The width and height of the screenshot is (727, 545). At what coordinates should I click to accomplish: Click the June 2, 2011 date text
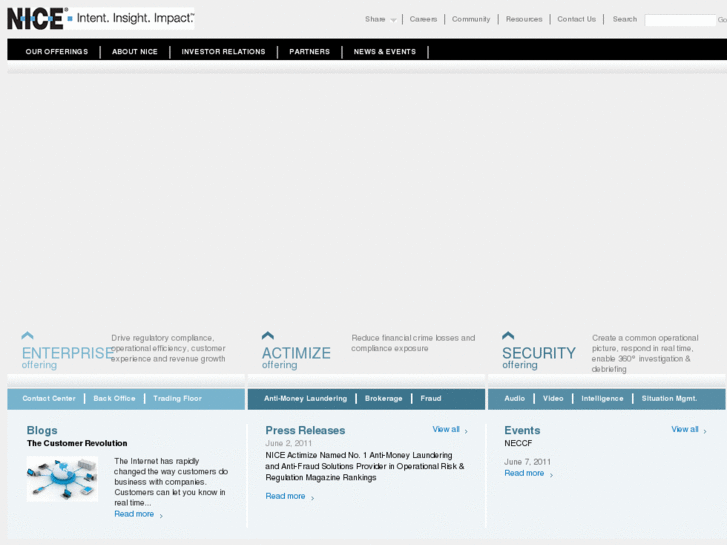[x=288, y=443]
